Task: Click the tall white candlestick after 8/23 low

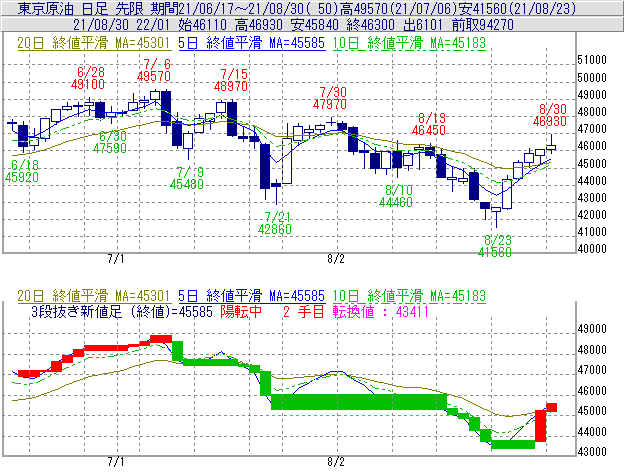Action: click(507, 194)
